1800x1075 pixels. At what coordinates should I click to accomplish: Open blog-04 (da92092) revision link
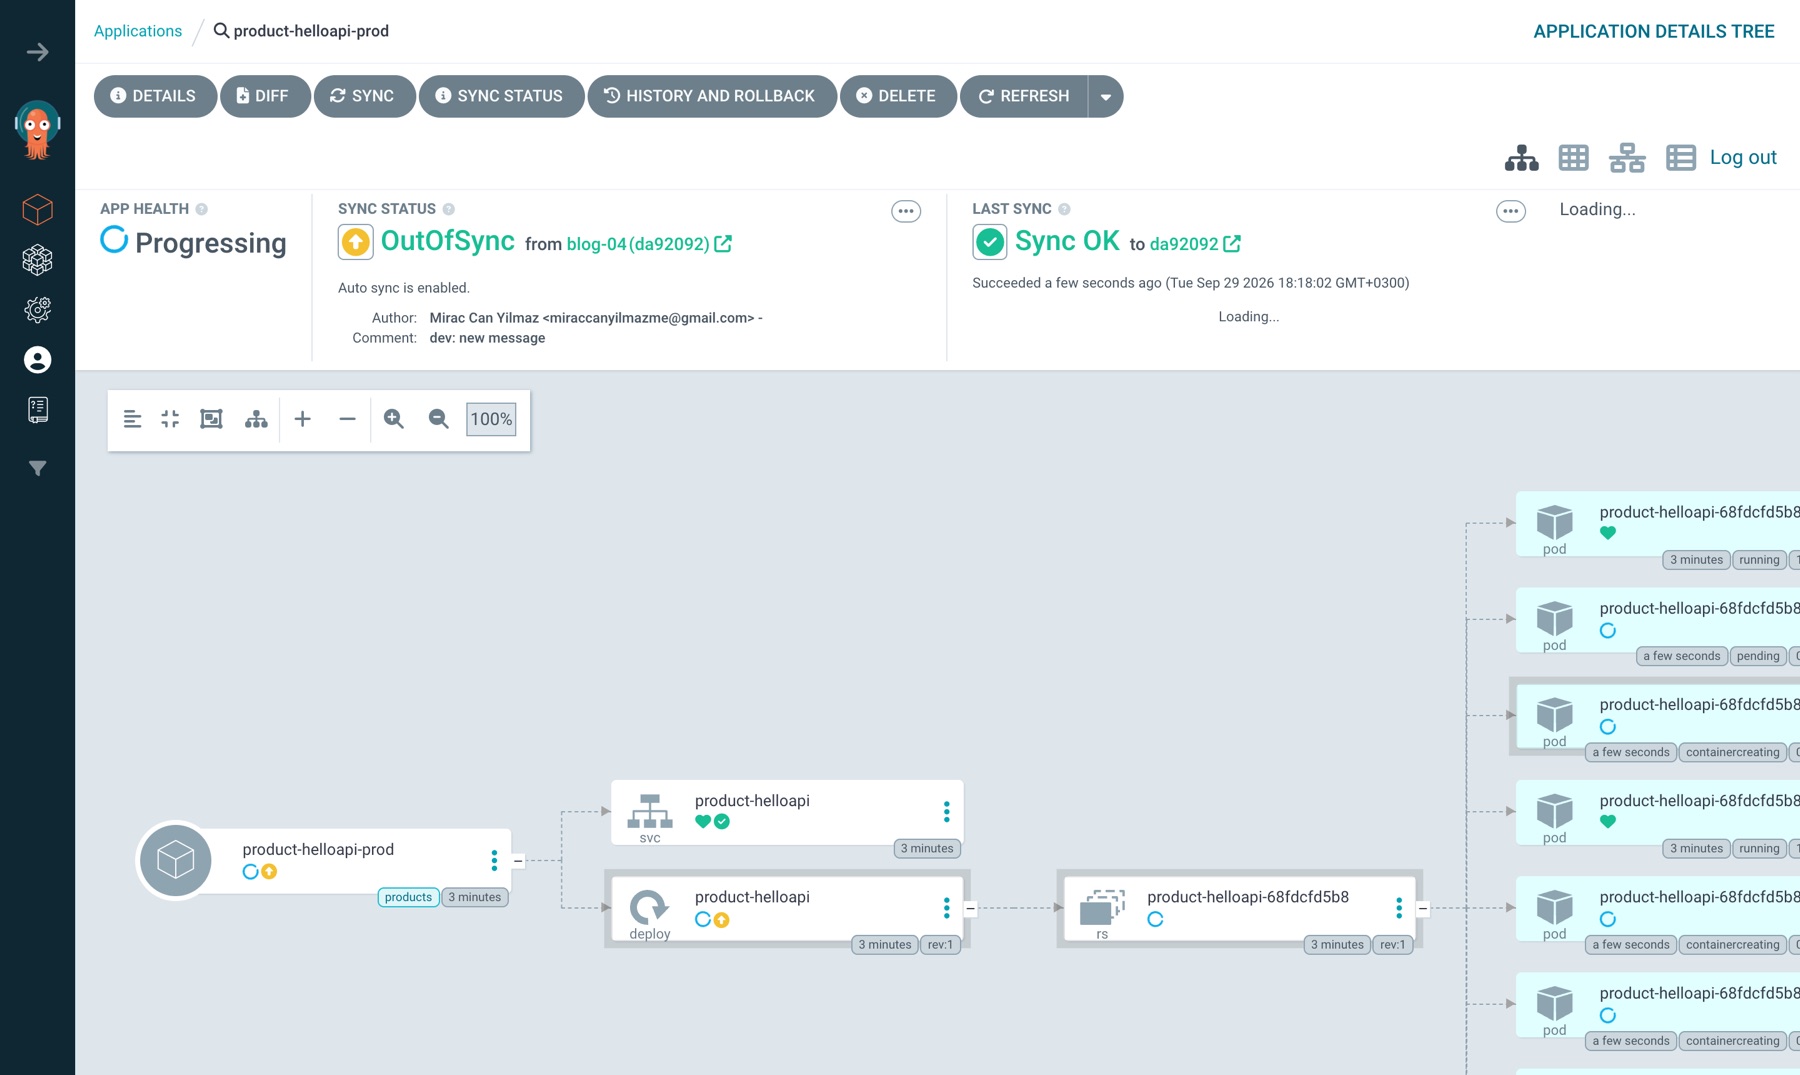[x=638, y=244]
